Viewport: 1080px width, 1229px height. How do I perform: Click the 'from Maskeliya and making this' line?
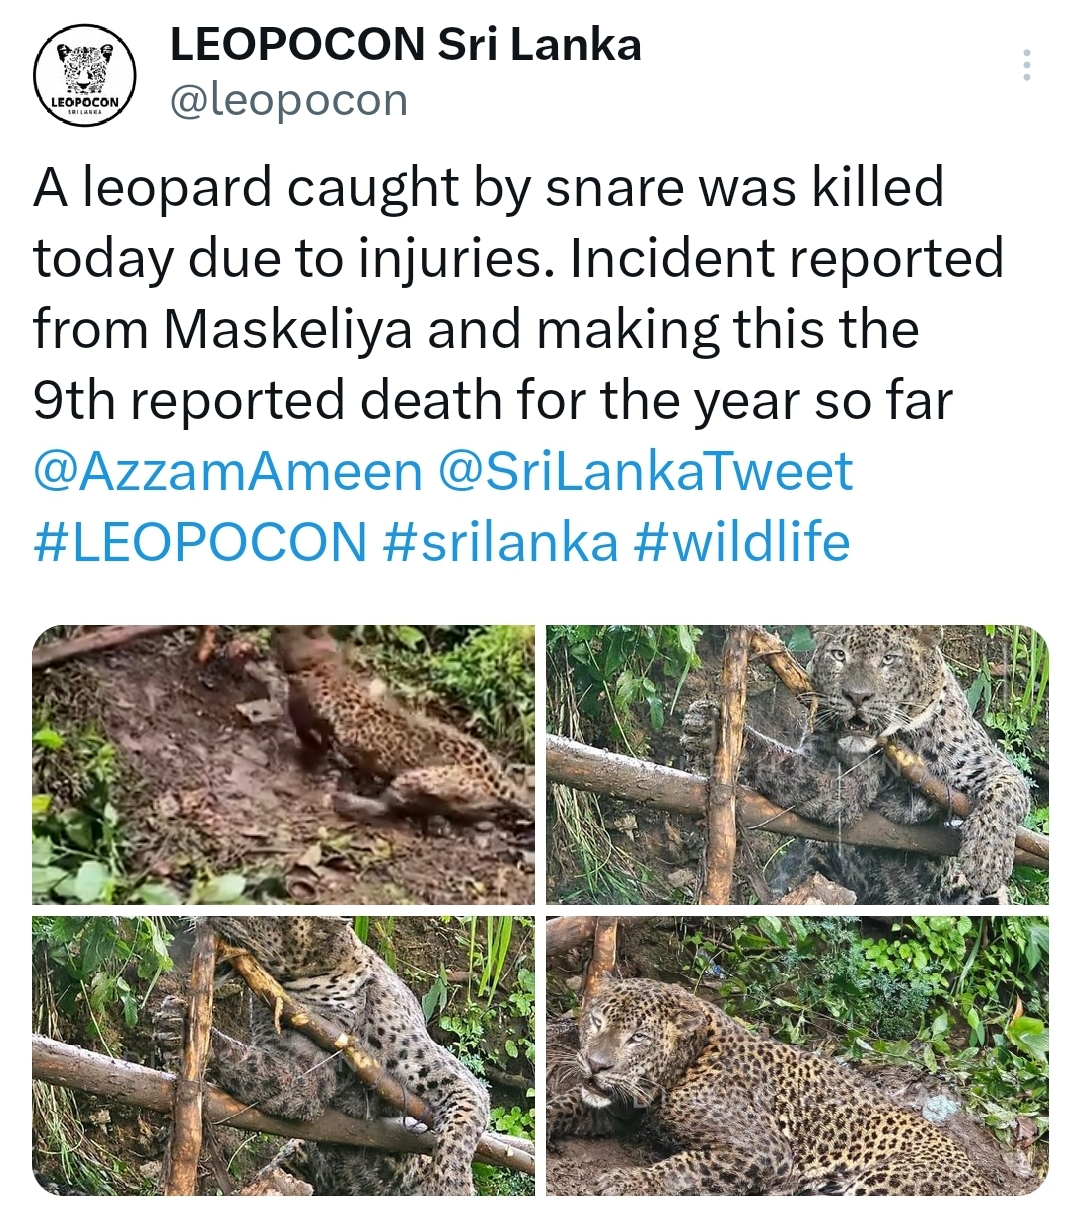(476, 329)
